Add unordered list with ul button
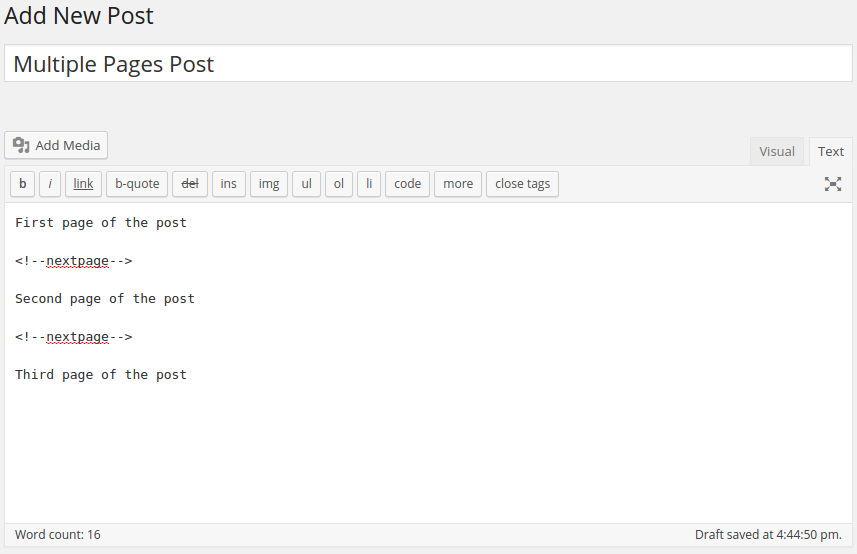This screenshot has height=554, width=857. (x=307, y=184)
